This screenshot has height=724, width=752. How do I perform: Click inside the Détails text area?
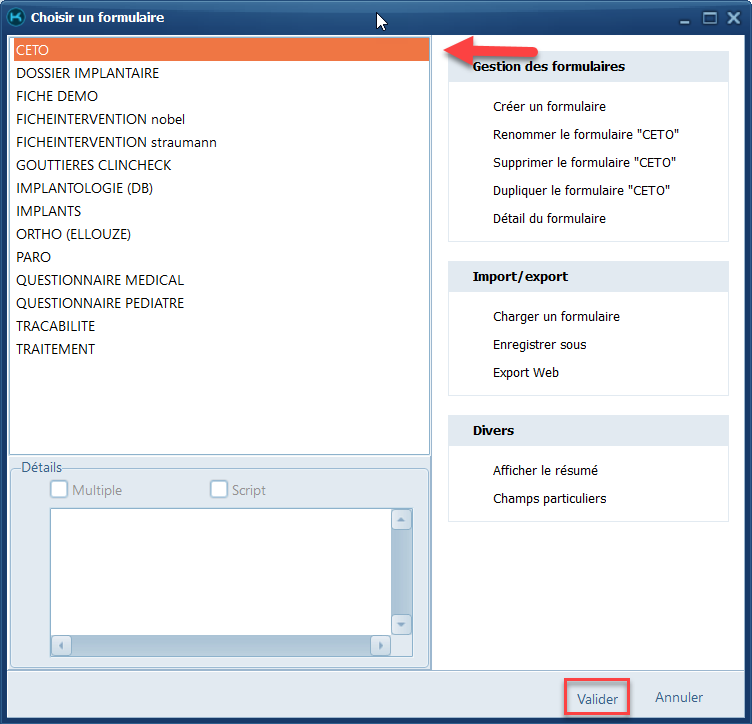coord(220,570)
